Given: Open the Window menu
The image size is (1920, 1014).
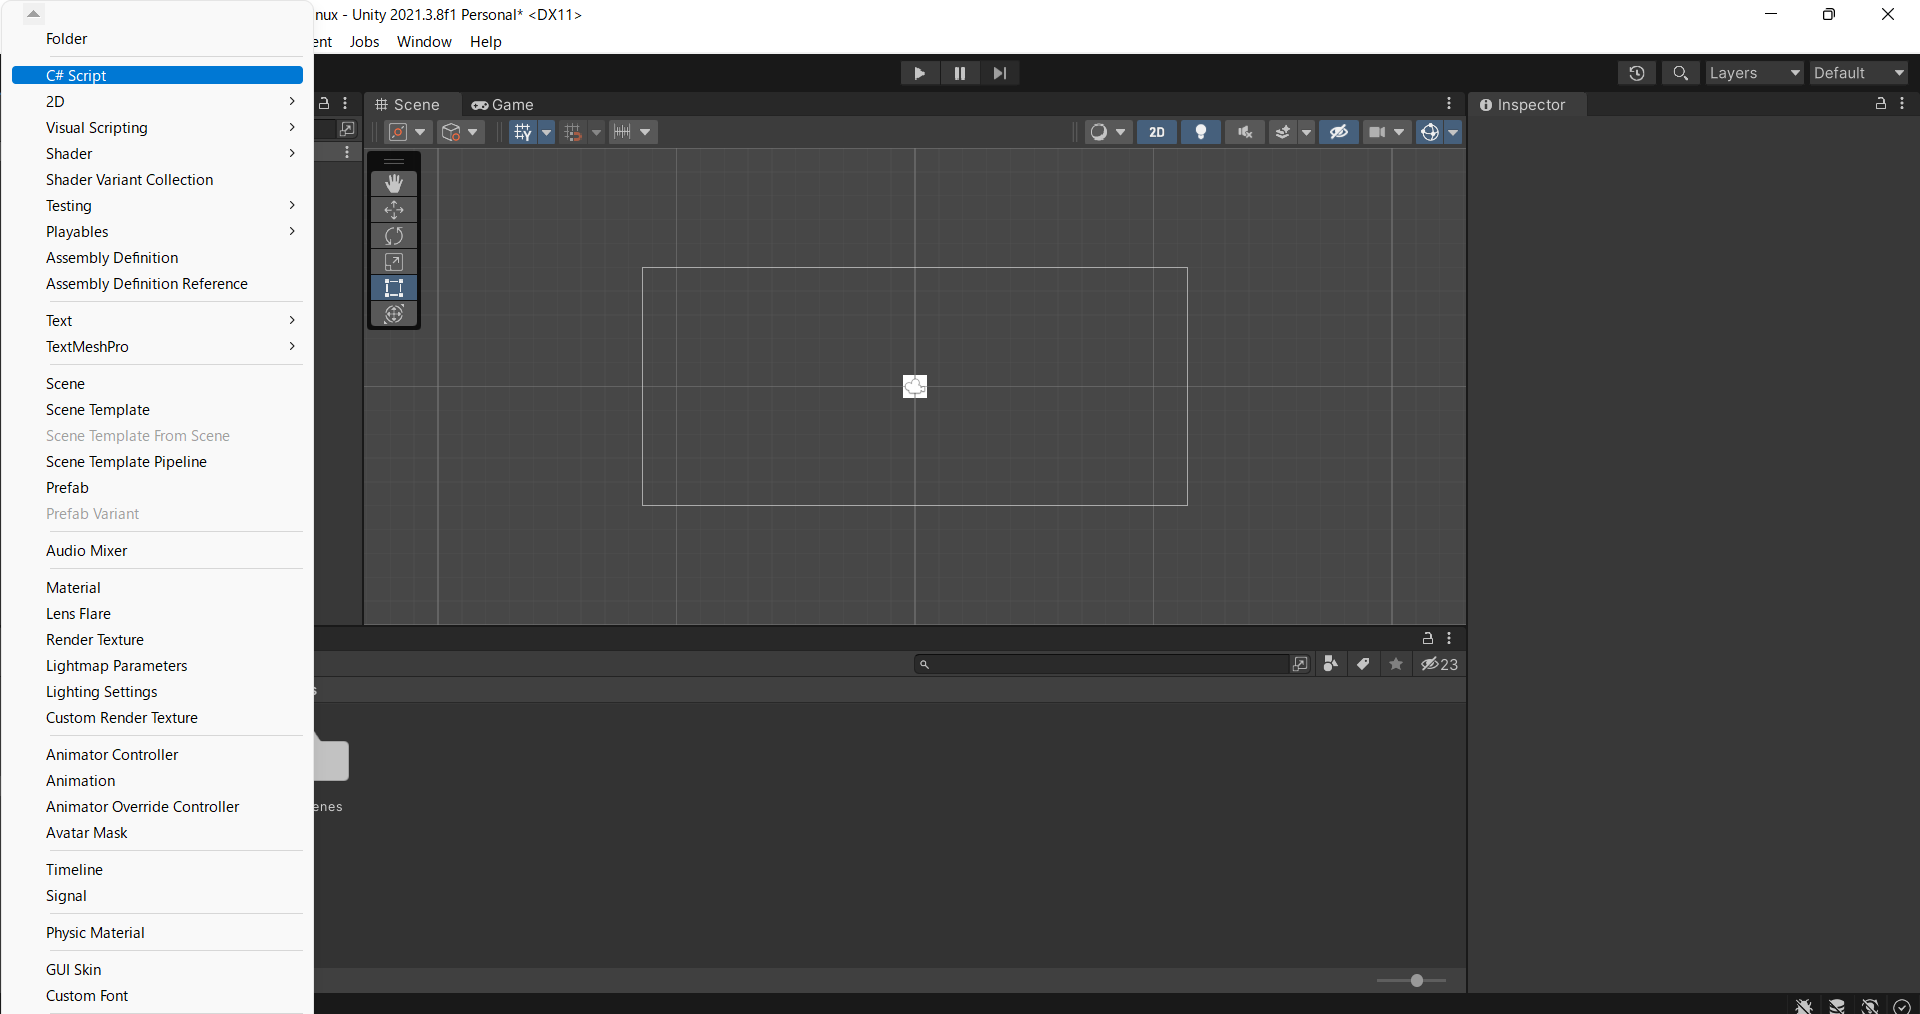Looking at the screenshot, I should pos(424,41).
